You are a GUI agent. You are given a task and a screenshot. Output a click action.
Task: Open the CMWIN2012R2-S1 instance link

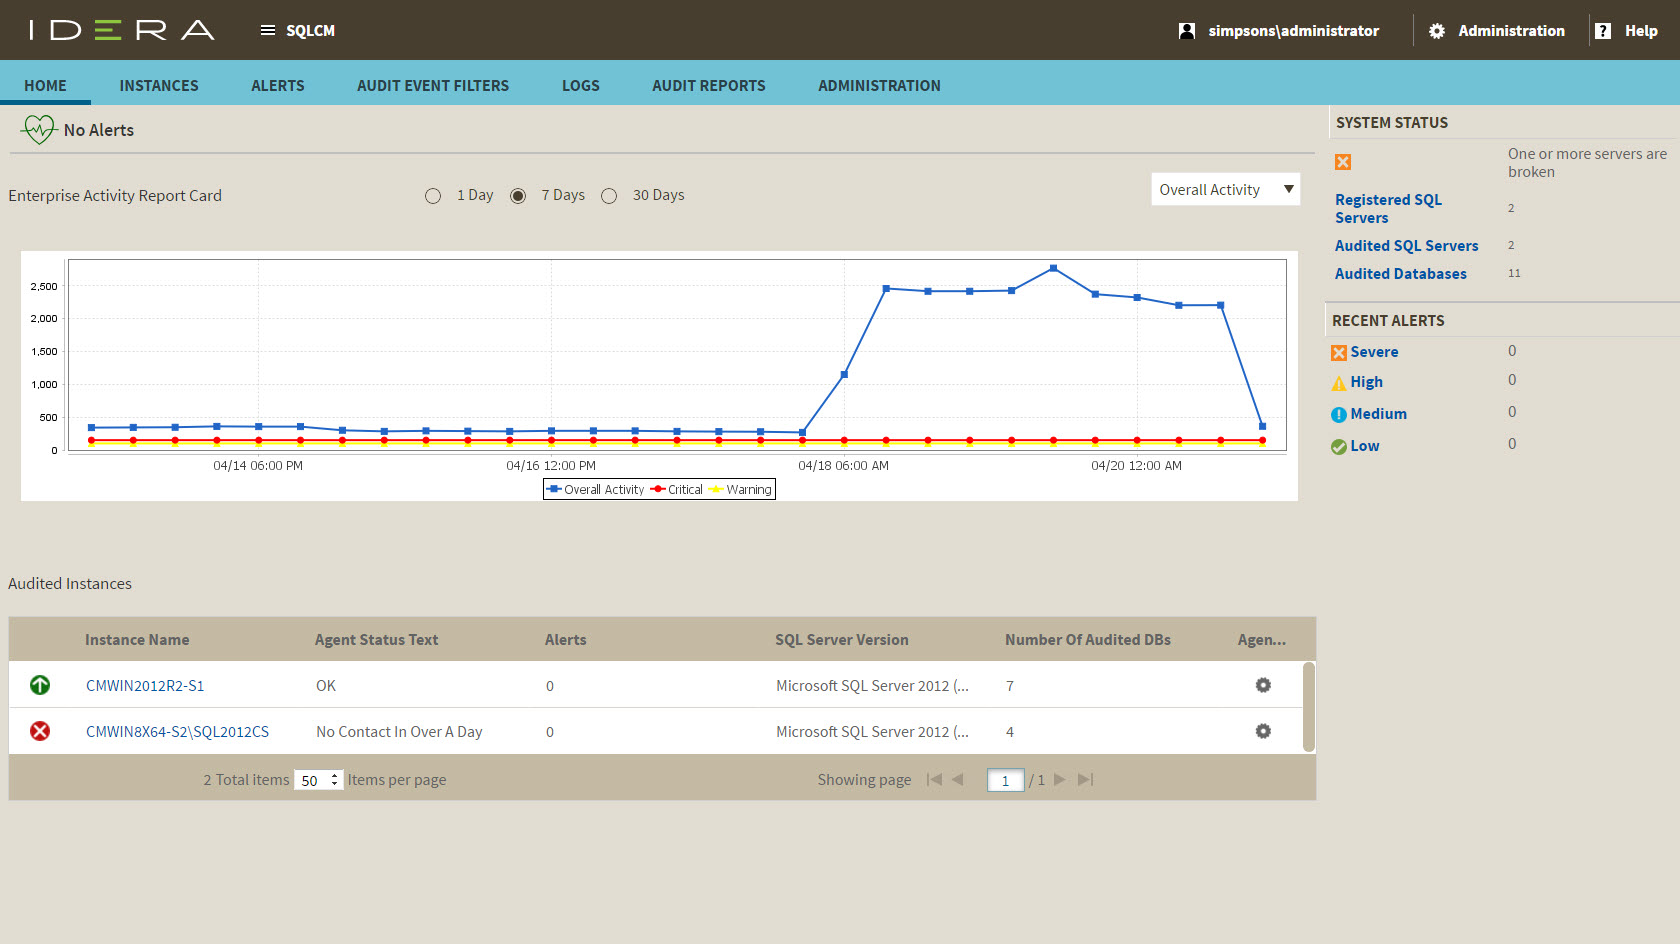[x=145, y=686]
